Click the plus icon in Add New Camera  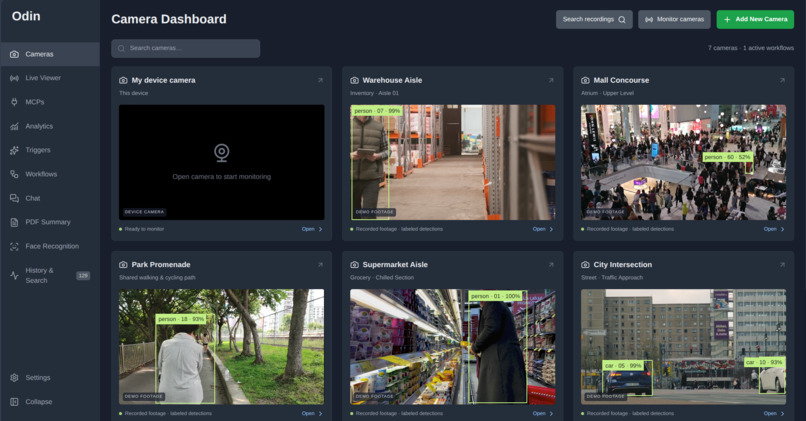point(727,20)
